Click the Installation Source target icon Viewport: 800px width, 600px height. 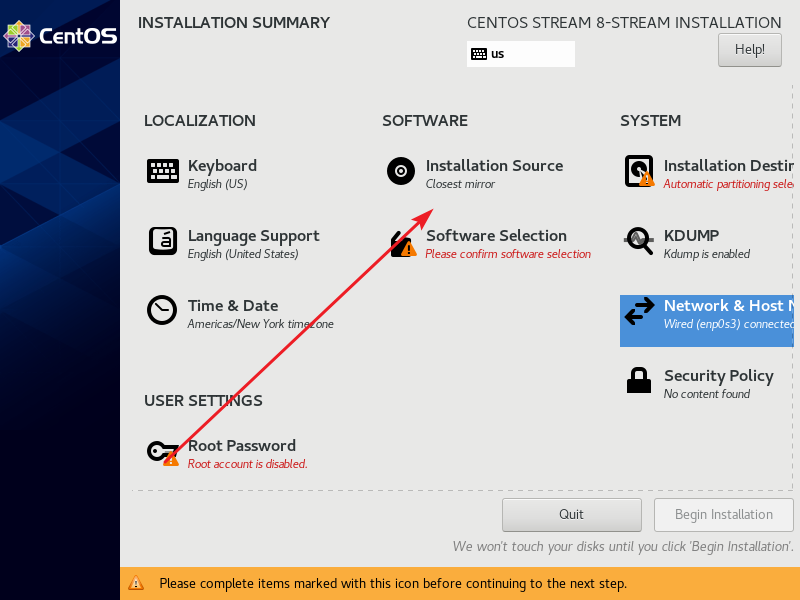pos(400,171)
